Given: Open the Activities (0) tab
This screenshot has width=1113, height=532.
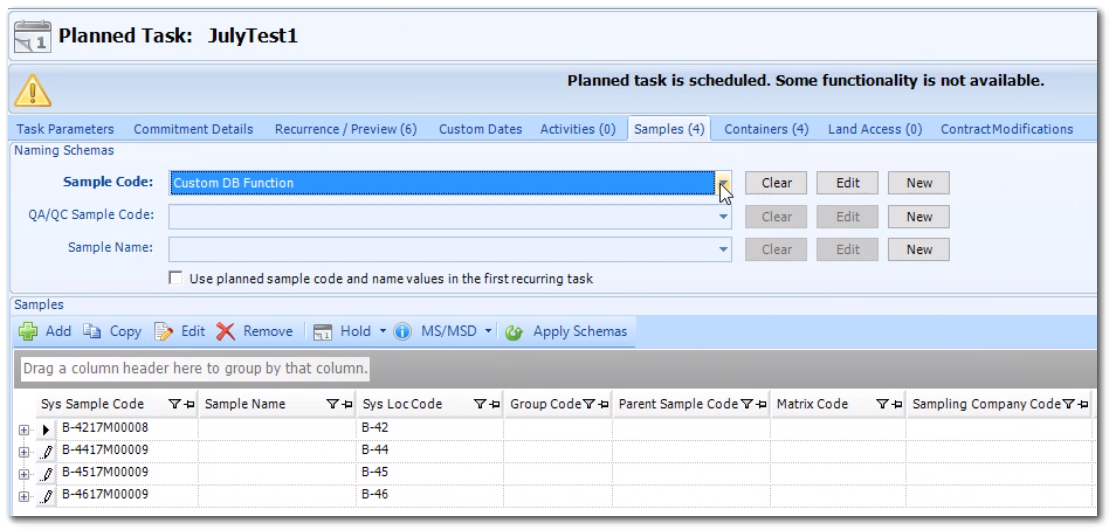Looking at the screenshot, I should pyautogui.click(x=578, y=129).
